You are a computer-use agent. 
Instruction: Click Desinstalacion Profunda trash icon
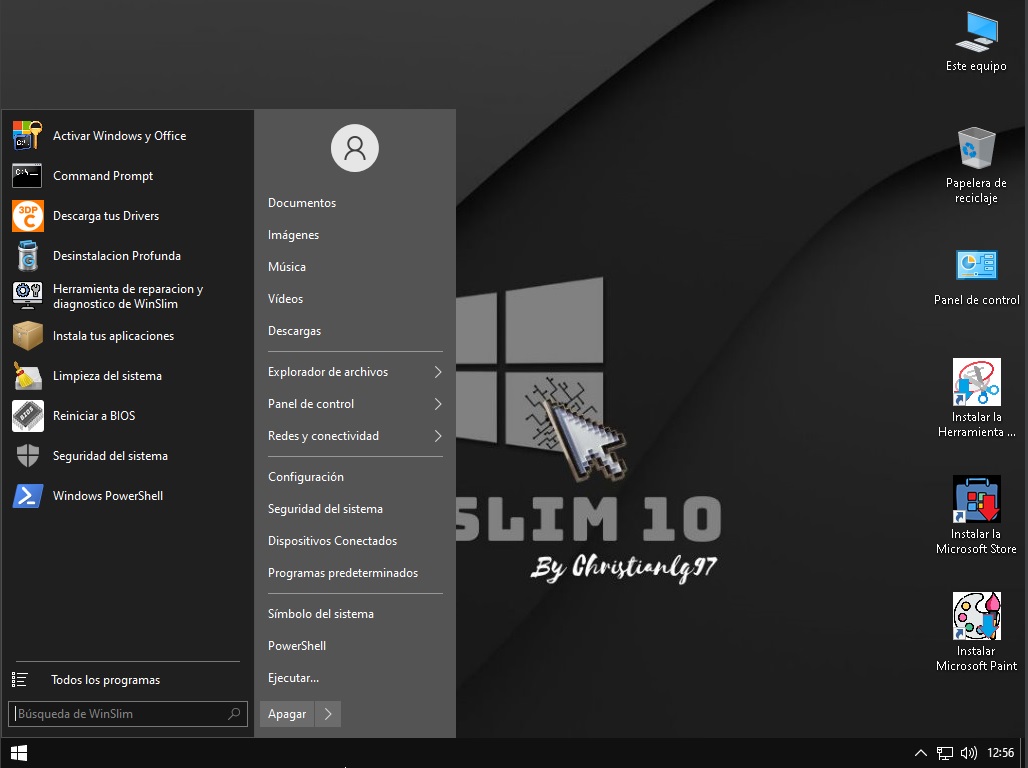28,256
